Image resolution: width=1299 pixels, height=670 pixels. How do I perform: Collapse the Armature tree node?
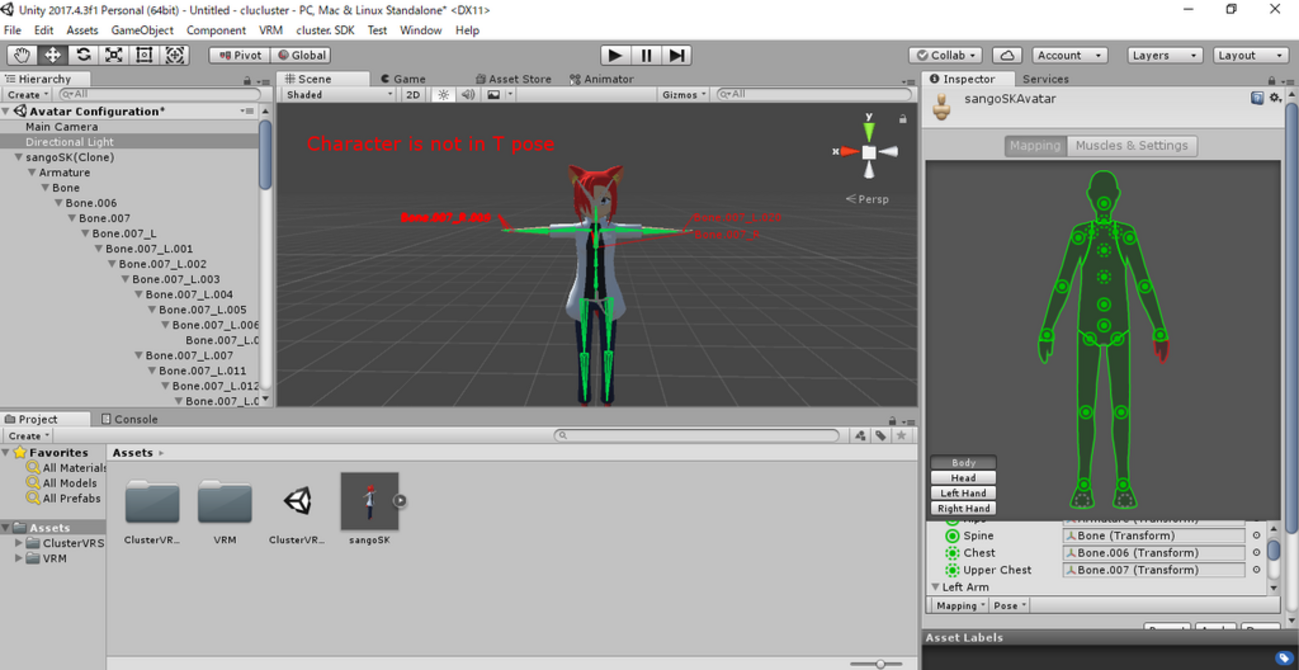click(x=31, y=173)
